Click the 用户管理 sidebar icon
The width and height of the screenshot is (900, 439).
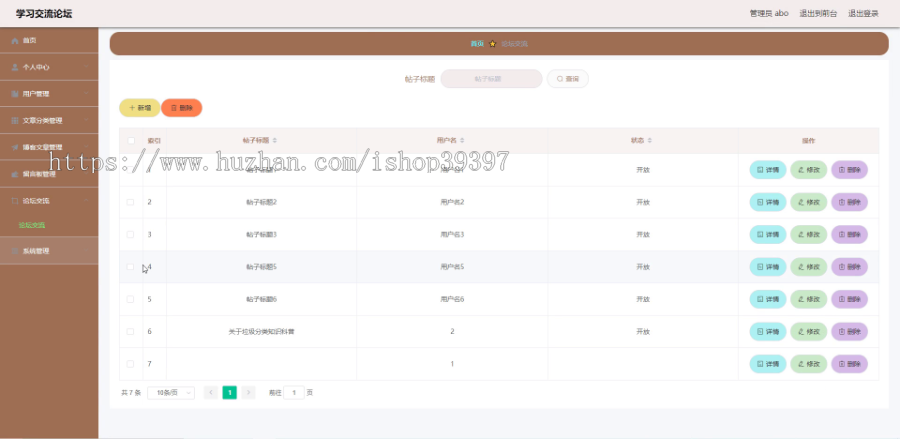pos(15,94)
